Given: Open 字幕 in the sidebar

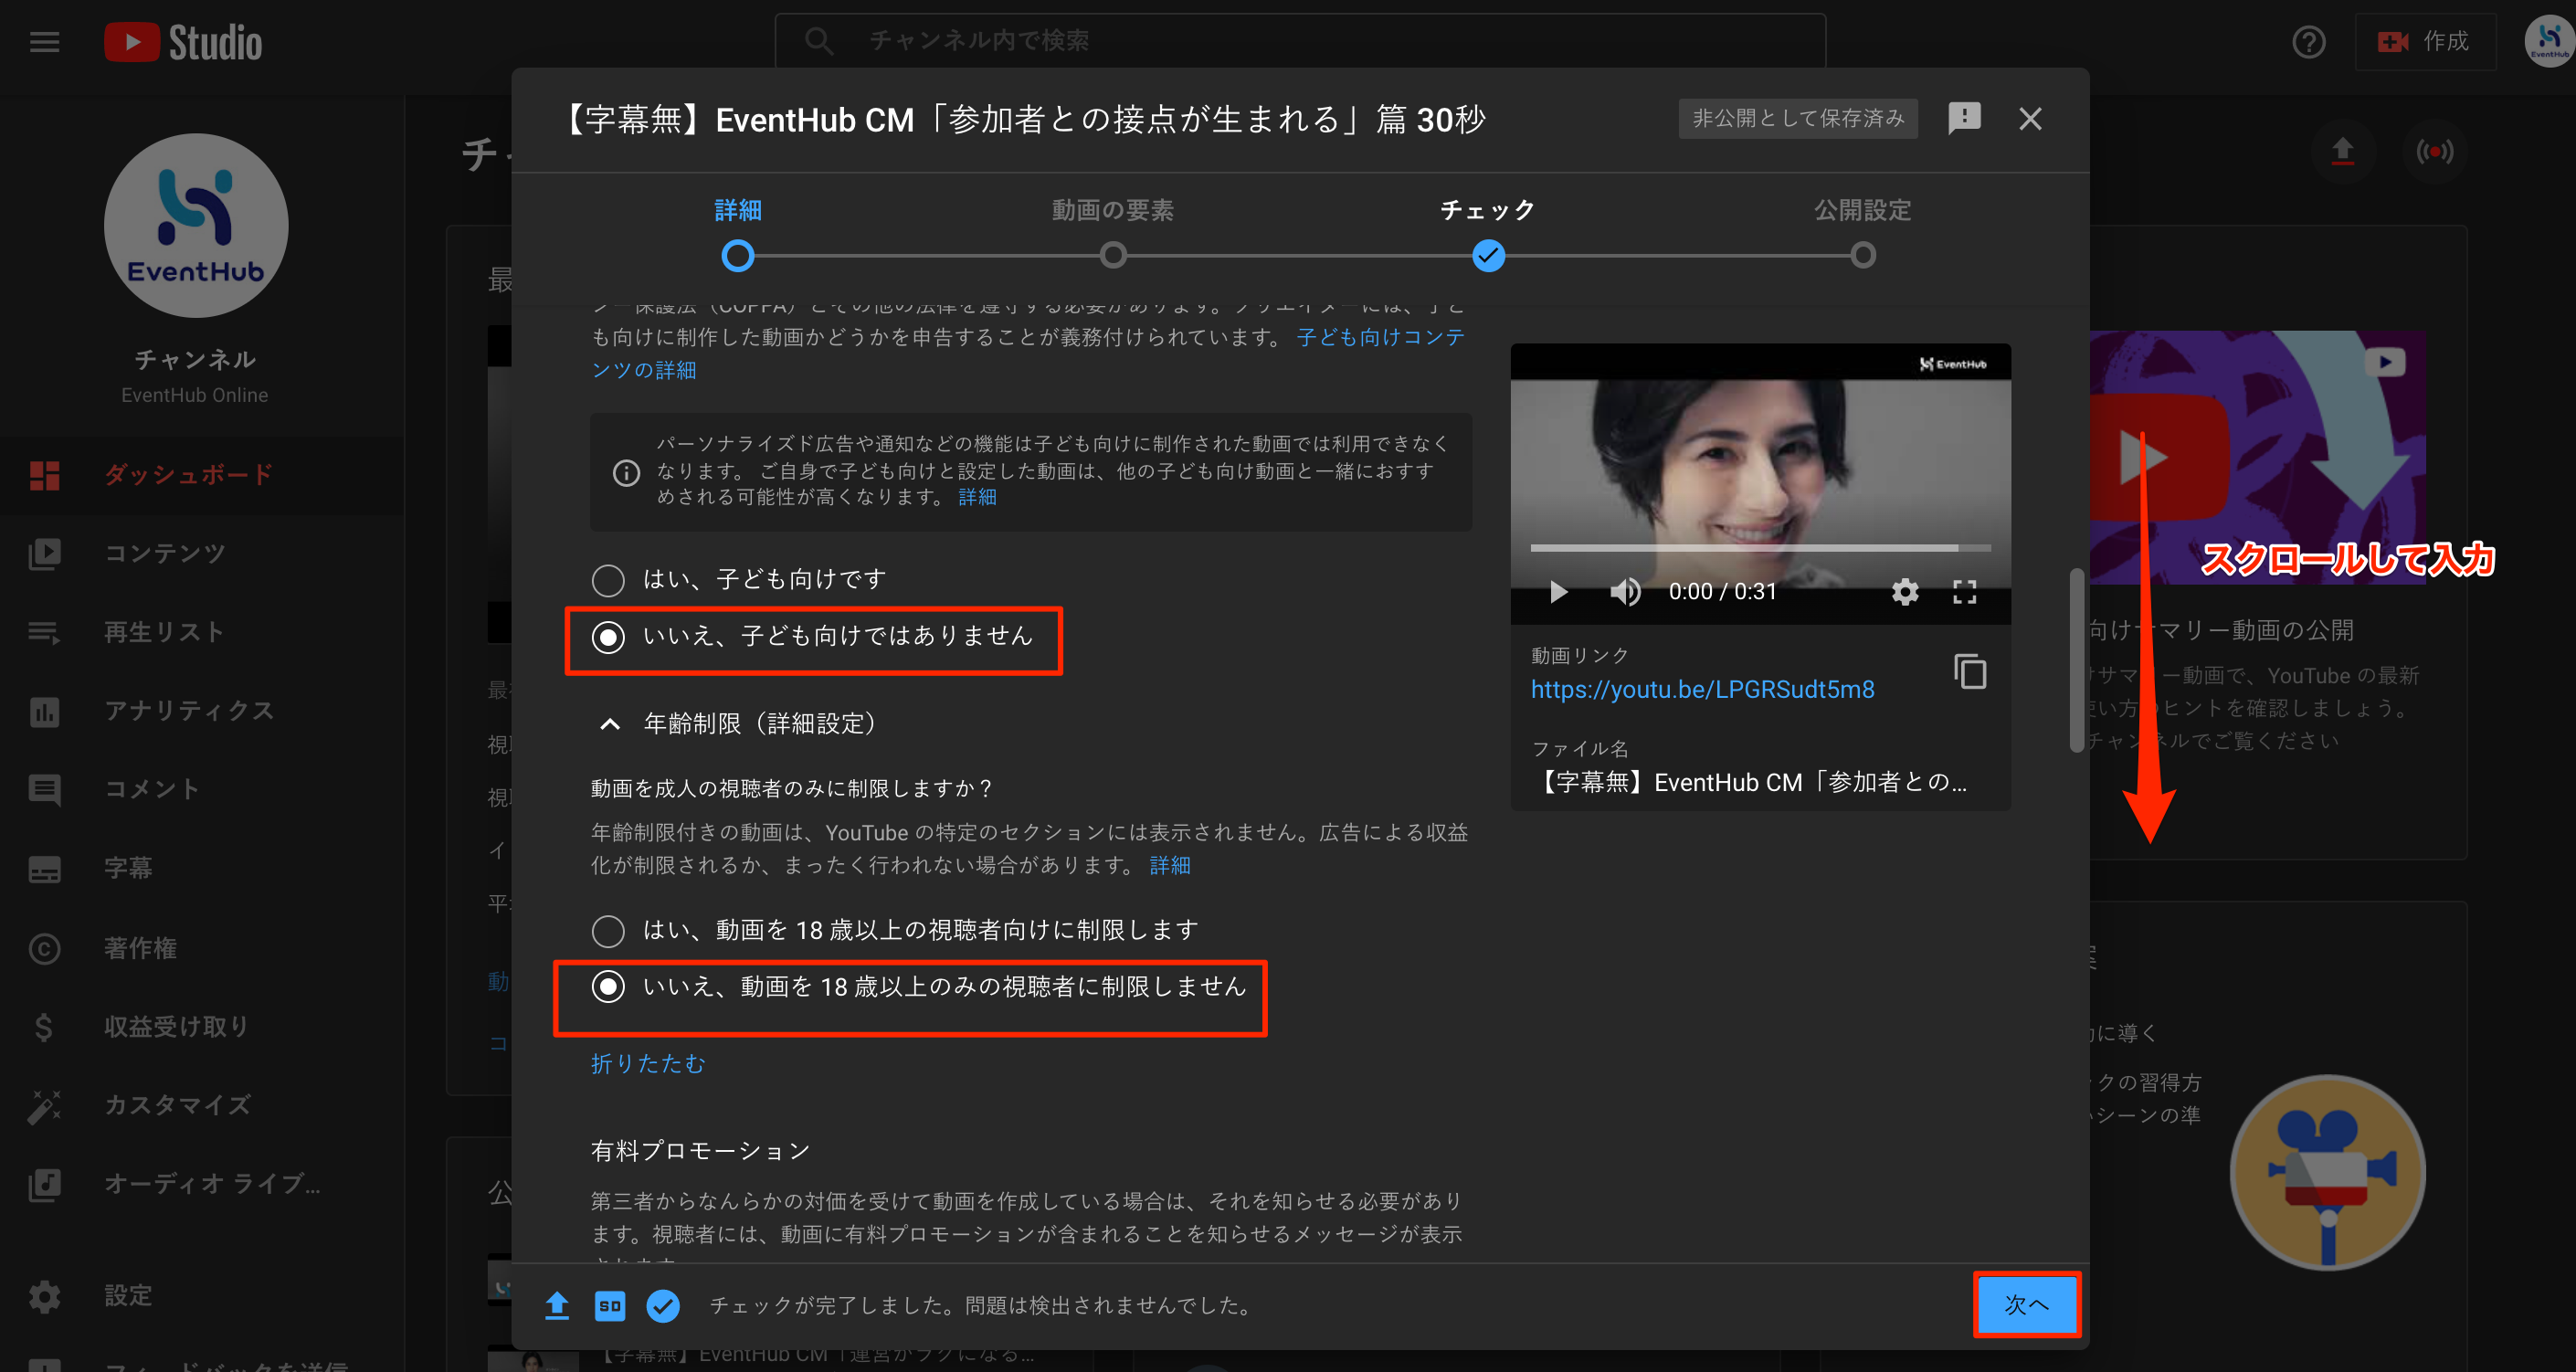Looking at the screenshot, I should pyautogui.click(x=202, y=868).
